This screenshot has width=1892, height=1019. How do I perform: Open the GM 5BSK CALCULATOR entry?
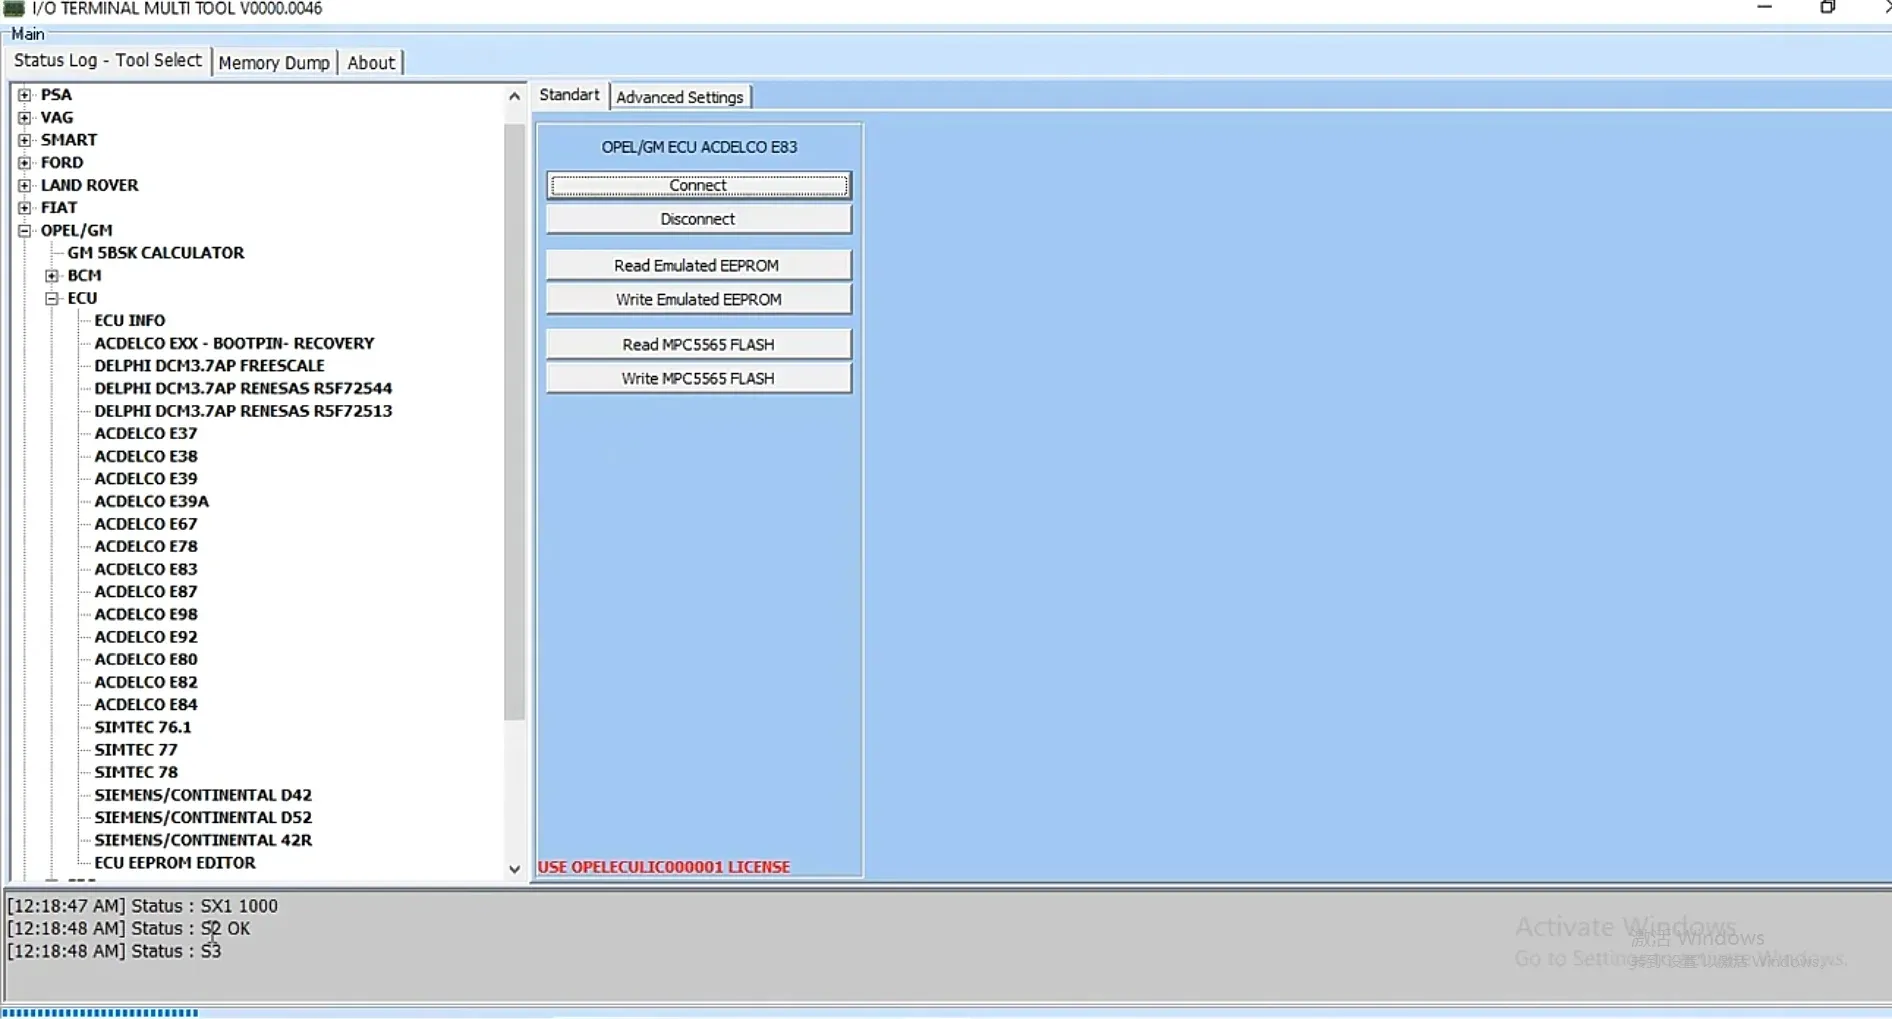tap(155, 252)
